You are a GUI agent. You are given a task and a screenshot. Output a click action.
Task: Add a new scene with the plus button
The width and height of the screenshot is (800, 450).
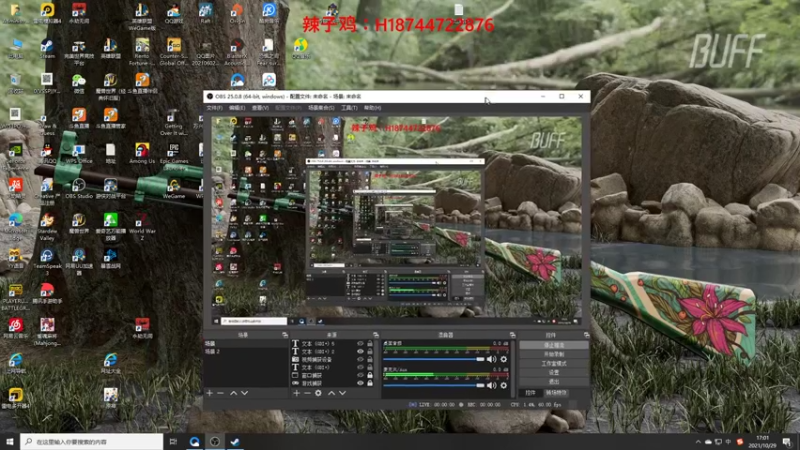tap(210, 393)
